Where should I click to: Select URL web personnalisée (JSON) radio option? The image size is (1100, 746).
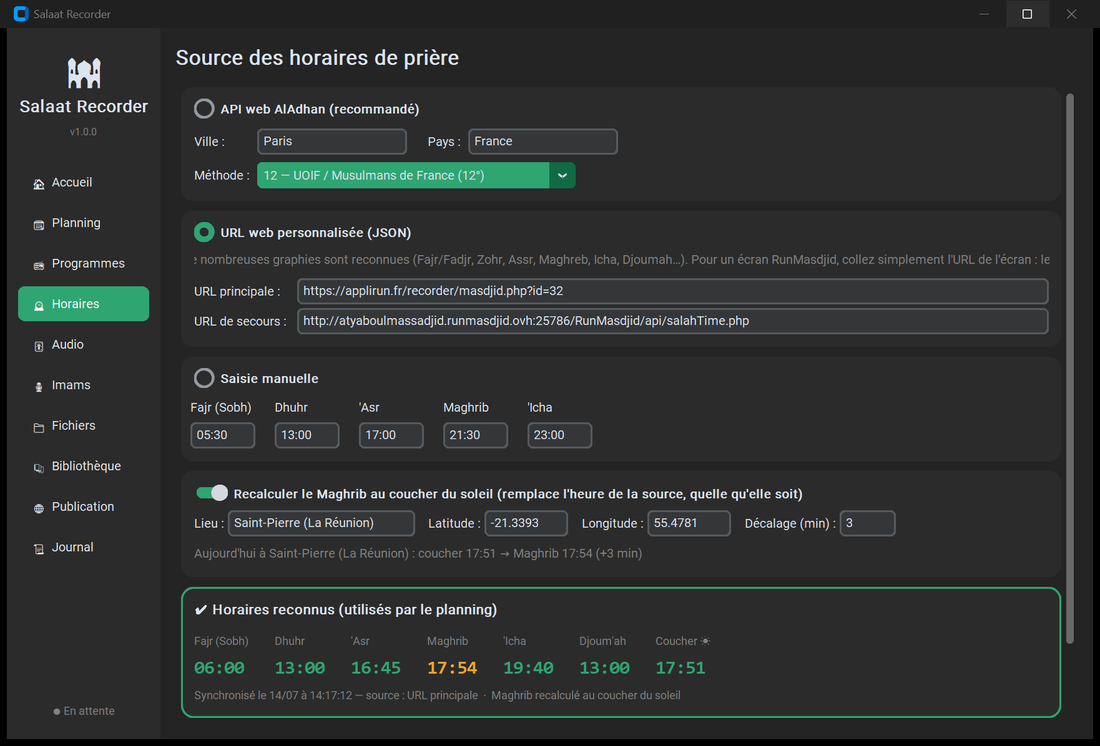tap(204, 232)
